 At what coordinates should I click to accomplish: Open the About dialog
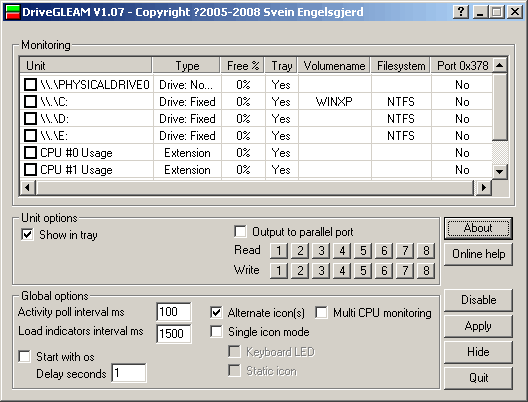coord(478,228)
